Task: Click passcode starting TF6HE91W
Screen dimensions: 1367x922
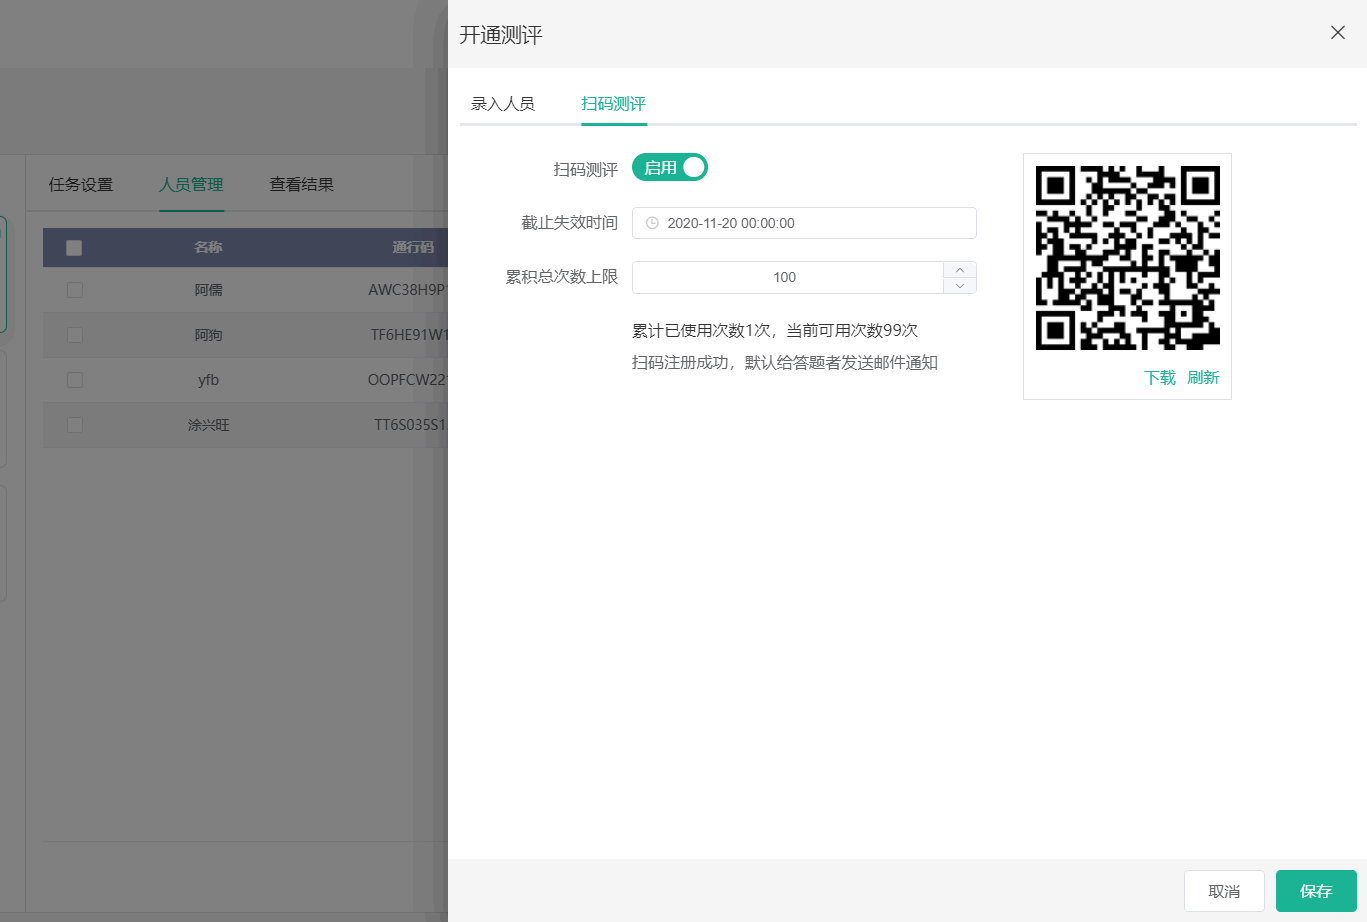Action: coord(409,335)
